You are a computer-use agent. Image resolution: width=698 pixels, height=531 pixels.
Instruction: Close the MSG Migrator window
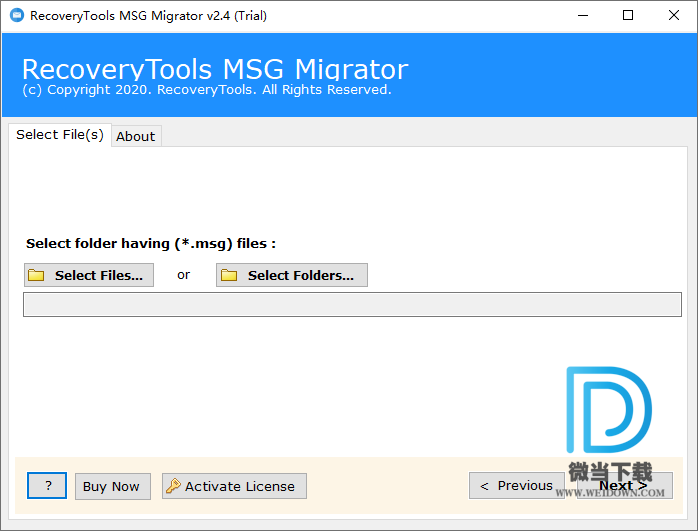pos(674,16)
